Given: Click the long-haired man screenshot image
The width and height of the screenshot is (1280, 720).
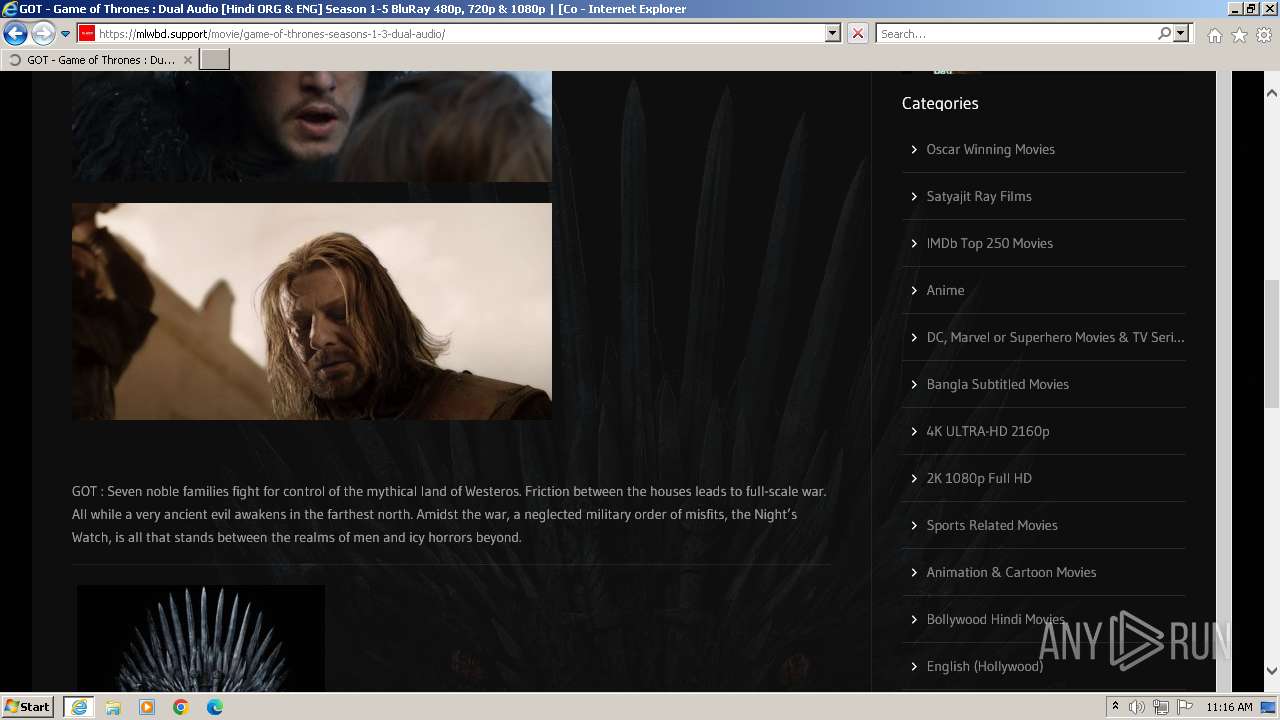Looking at the screenshot, I should (x=311, y=311).
